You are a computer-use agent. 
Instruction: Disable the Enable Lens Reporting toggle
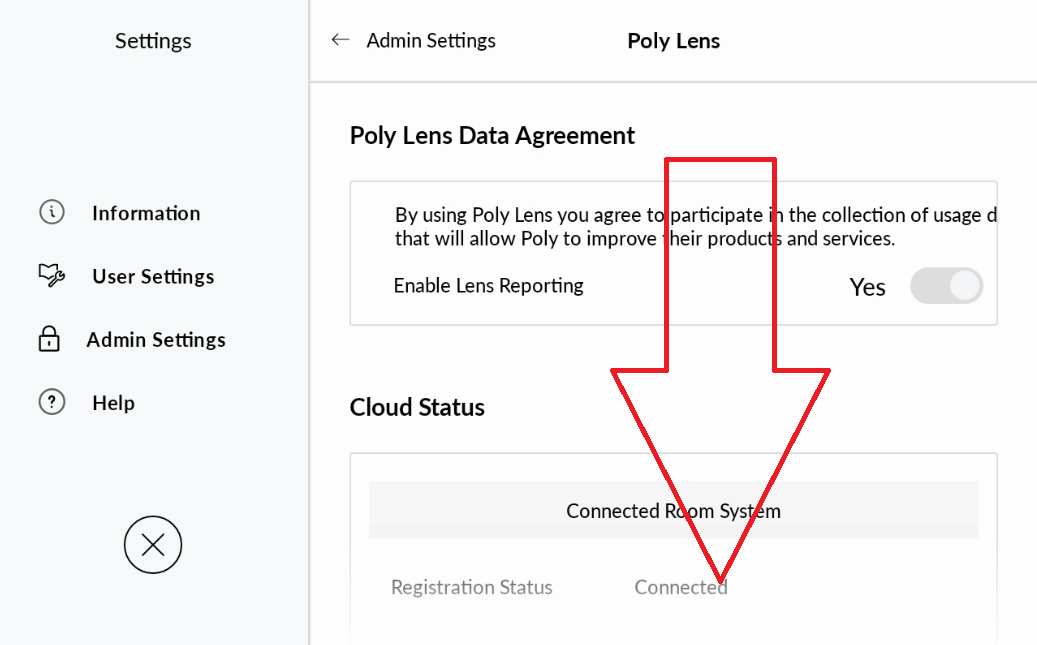946,286
